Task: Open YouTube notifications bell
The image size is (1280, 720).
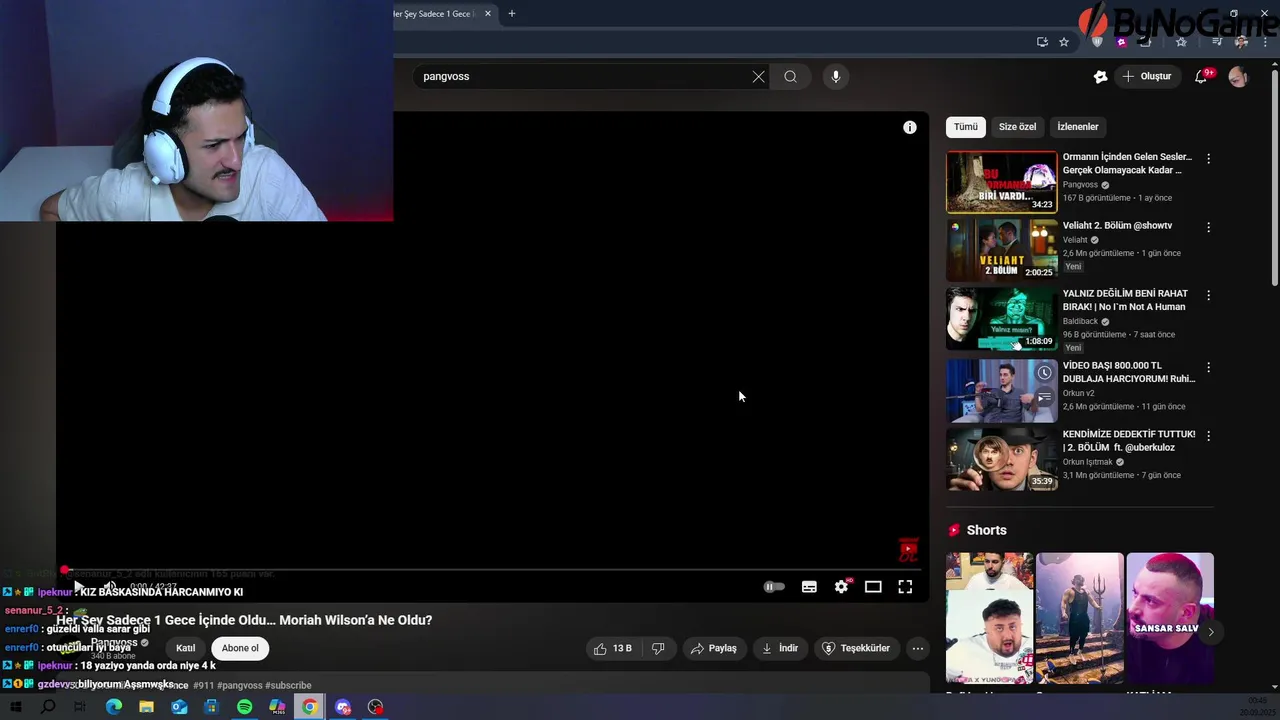Action: (x=1202, y=76)
